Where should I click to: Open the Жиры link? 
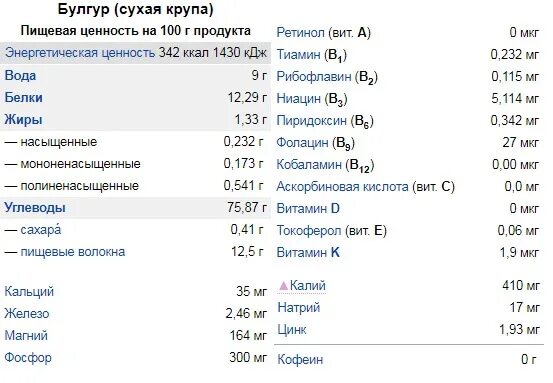(x=23, y=120)
